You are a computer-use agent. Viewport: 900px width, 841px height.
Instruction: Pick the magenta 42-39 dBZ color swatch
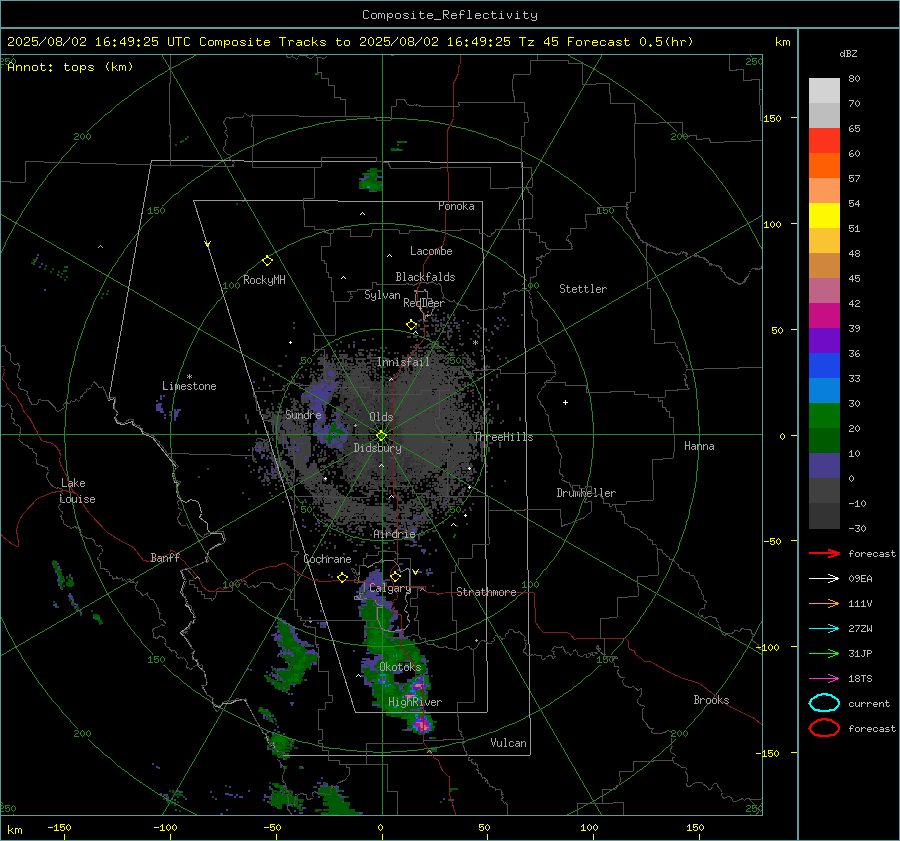click(824, 316)
